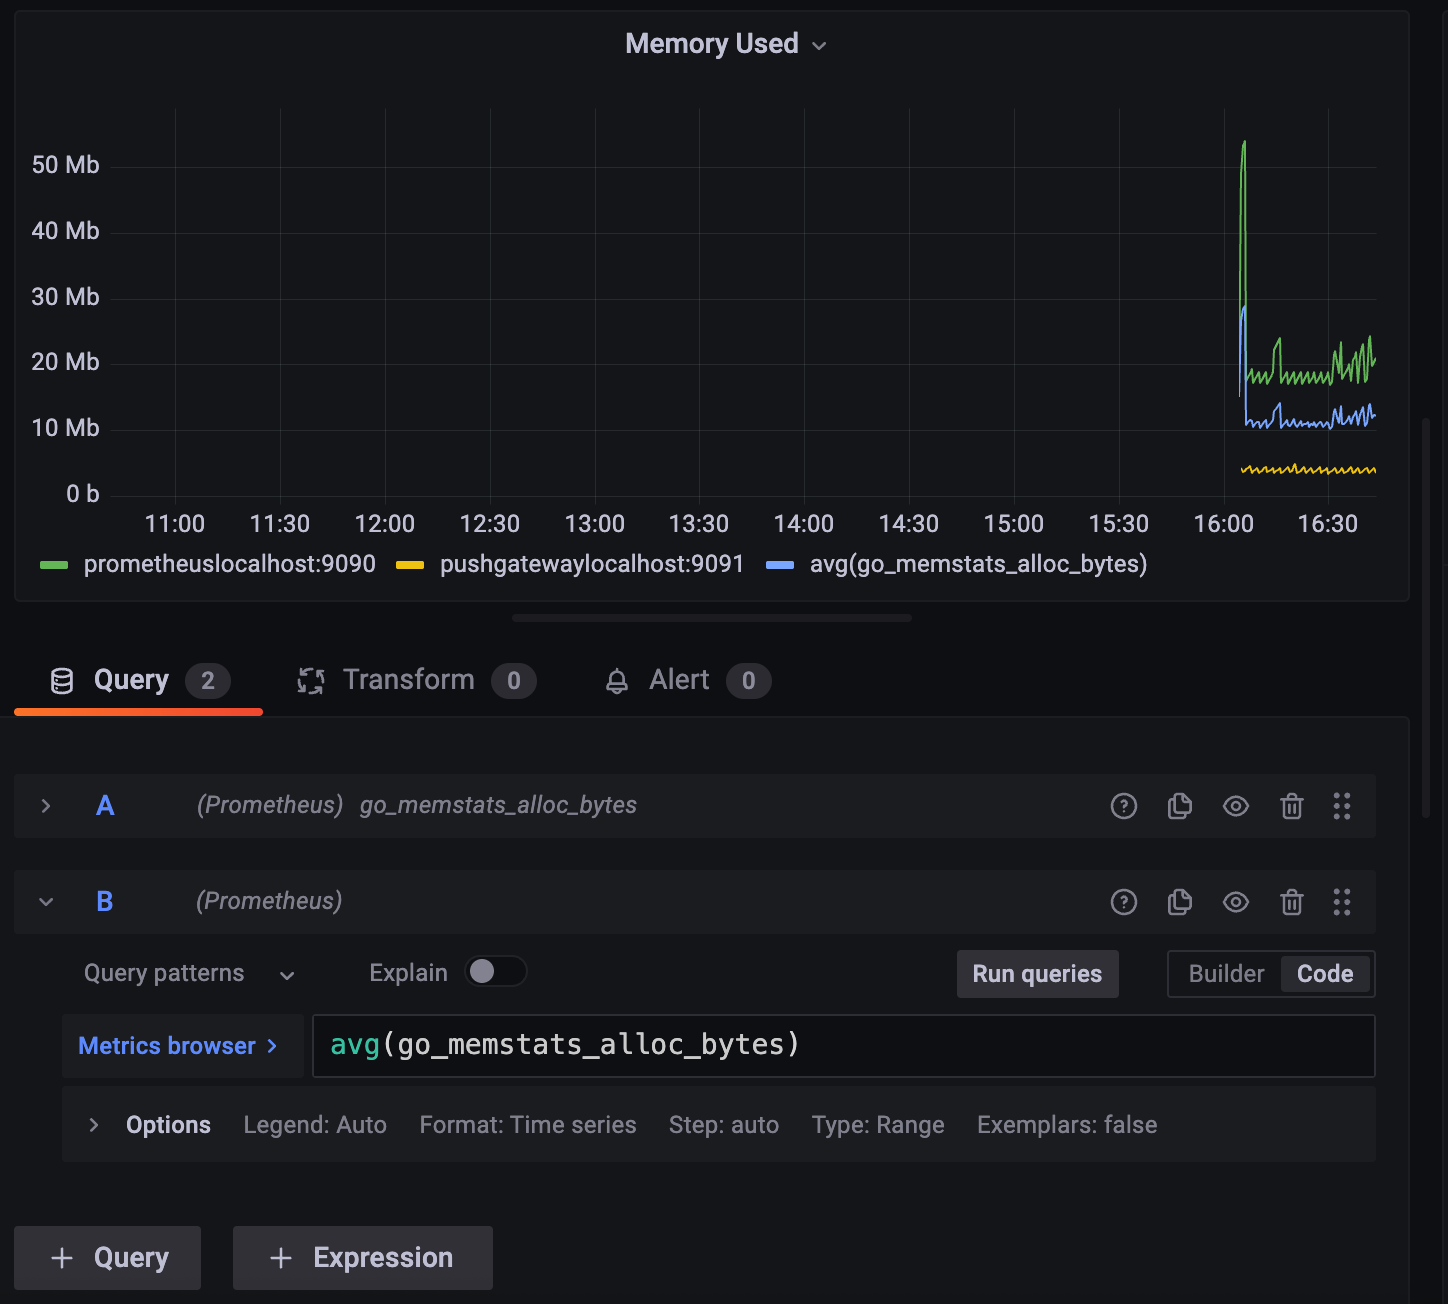Toggle pushgatewaylocalhost:9091 series in legend
Image resolution: width=1448 pixels, height=1304 pixels.
coord(592,564)
